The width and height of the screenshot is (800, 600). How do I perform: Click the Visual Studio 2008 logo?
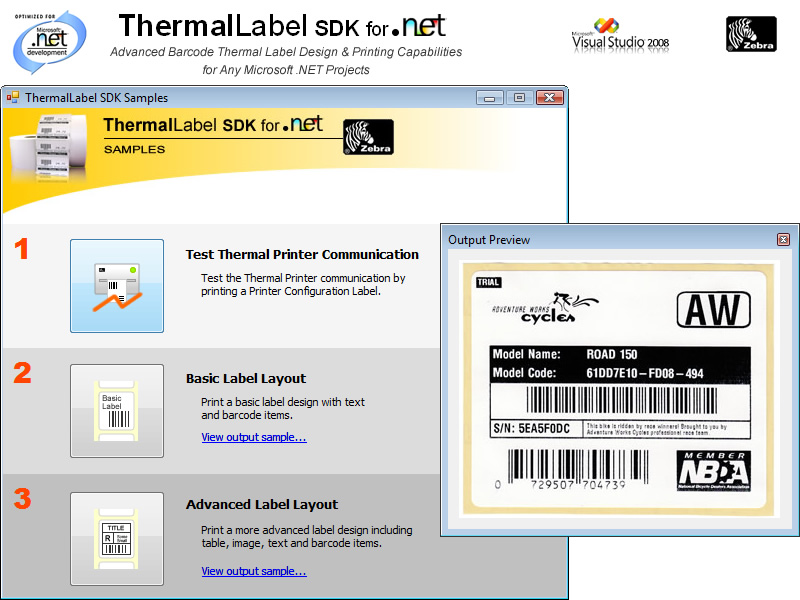pos(620,35)
